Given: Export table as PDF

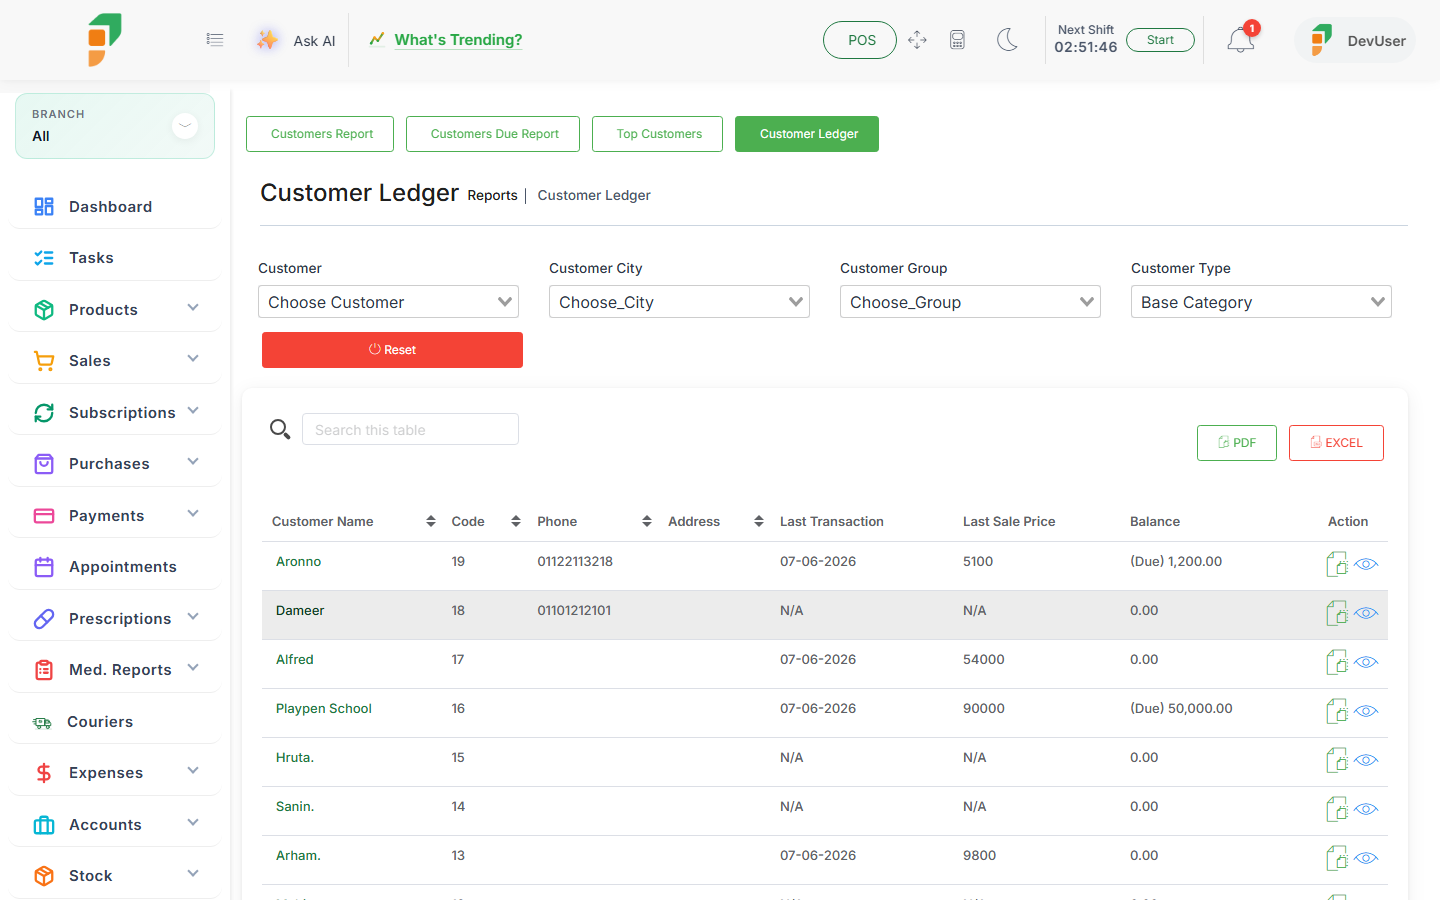Looking at the screenshot, I should pos(1237,443).
